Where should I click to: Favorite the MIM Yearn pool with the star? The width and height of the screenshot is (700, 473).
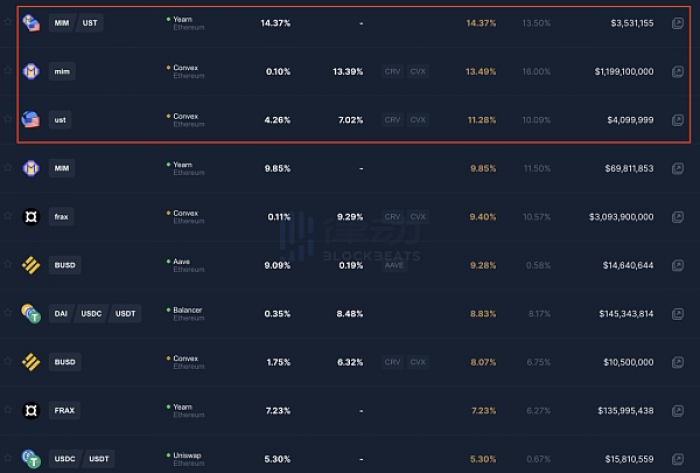[x=8, y=167]
